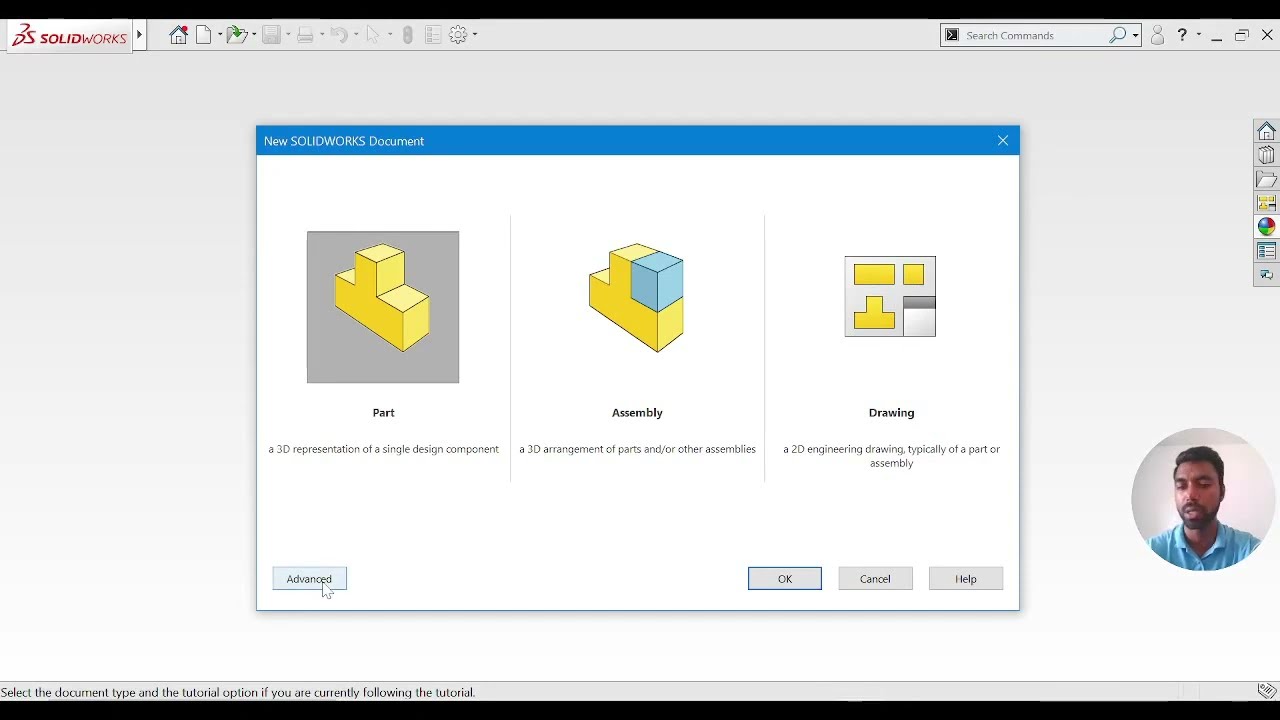
Task: Expand the Print dropdown arrow
Action: [322, 35]
